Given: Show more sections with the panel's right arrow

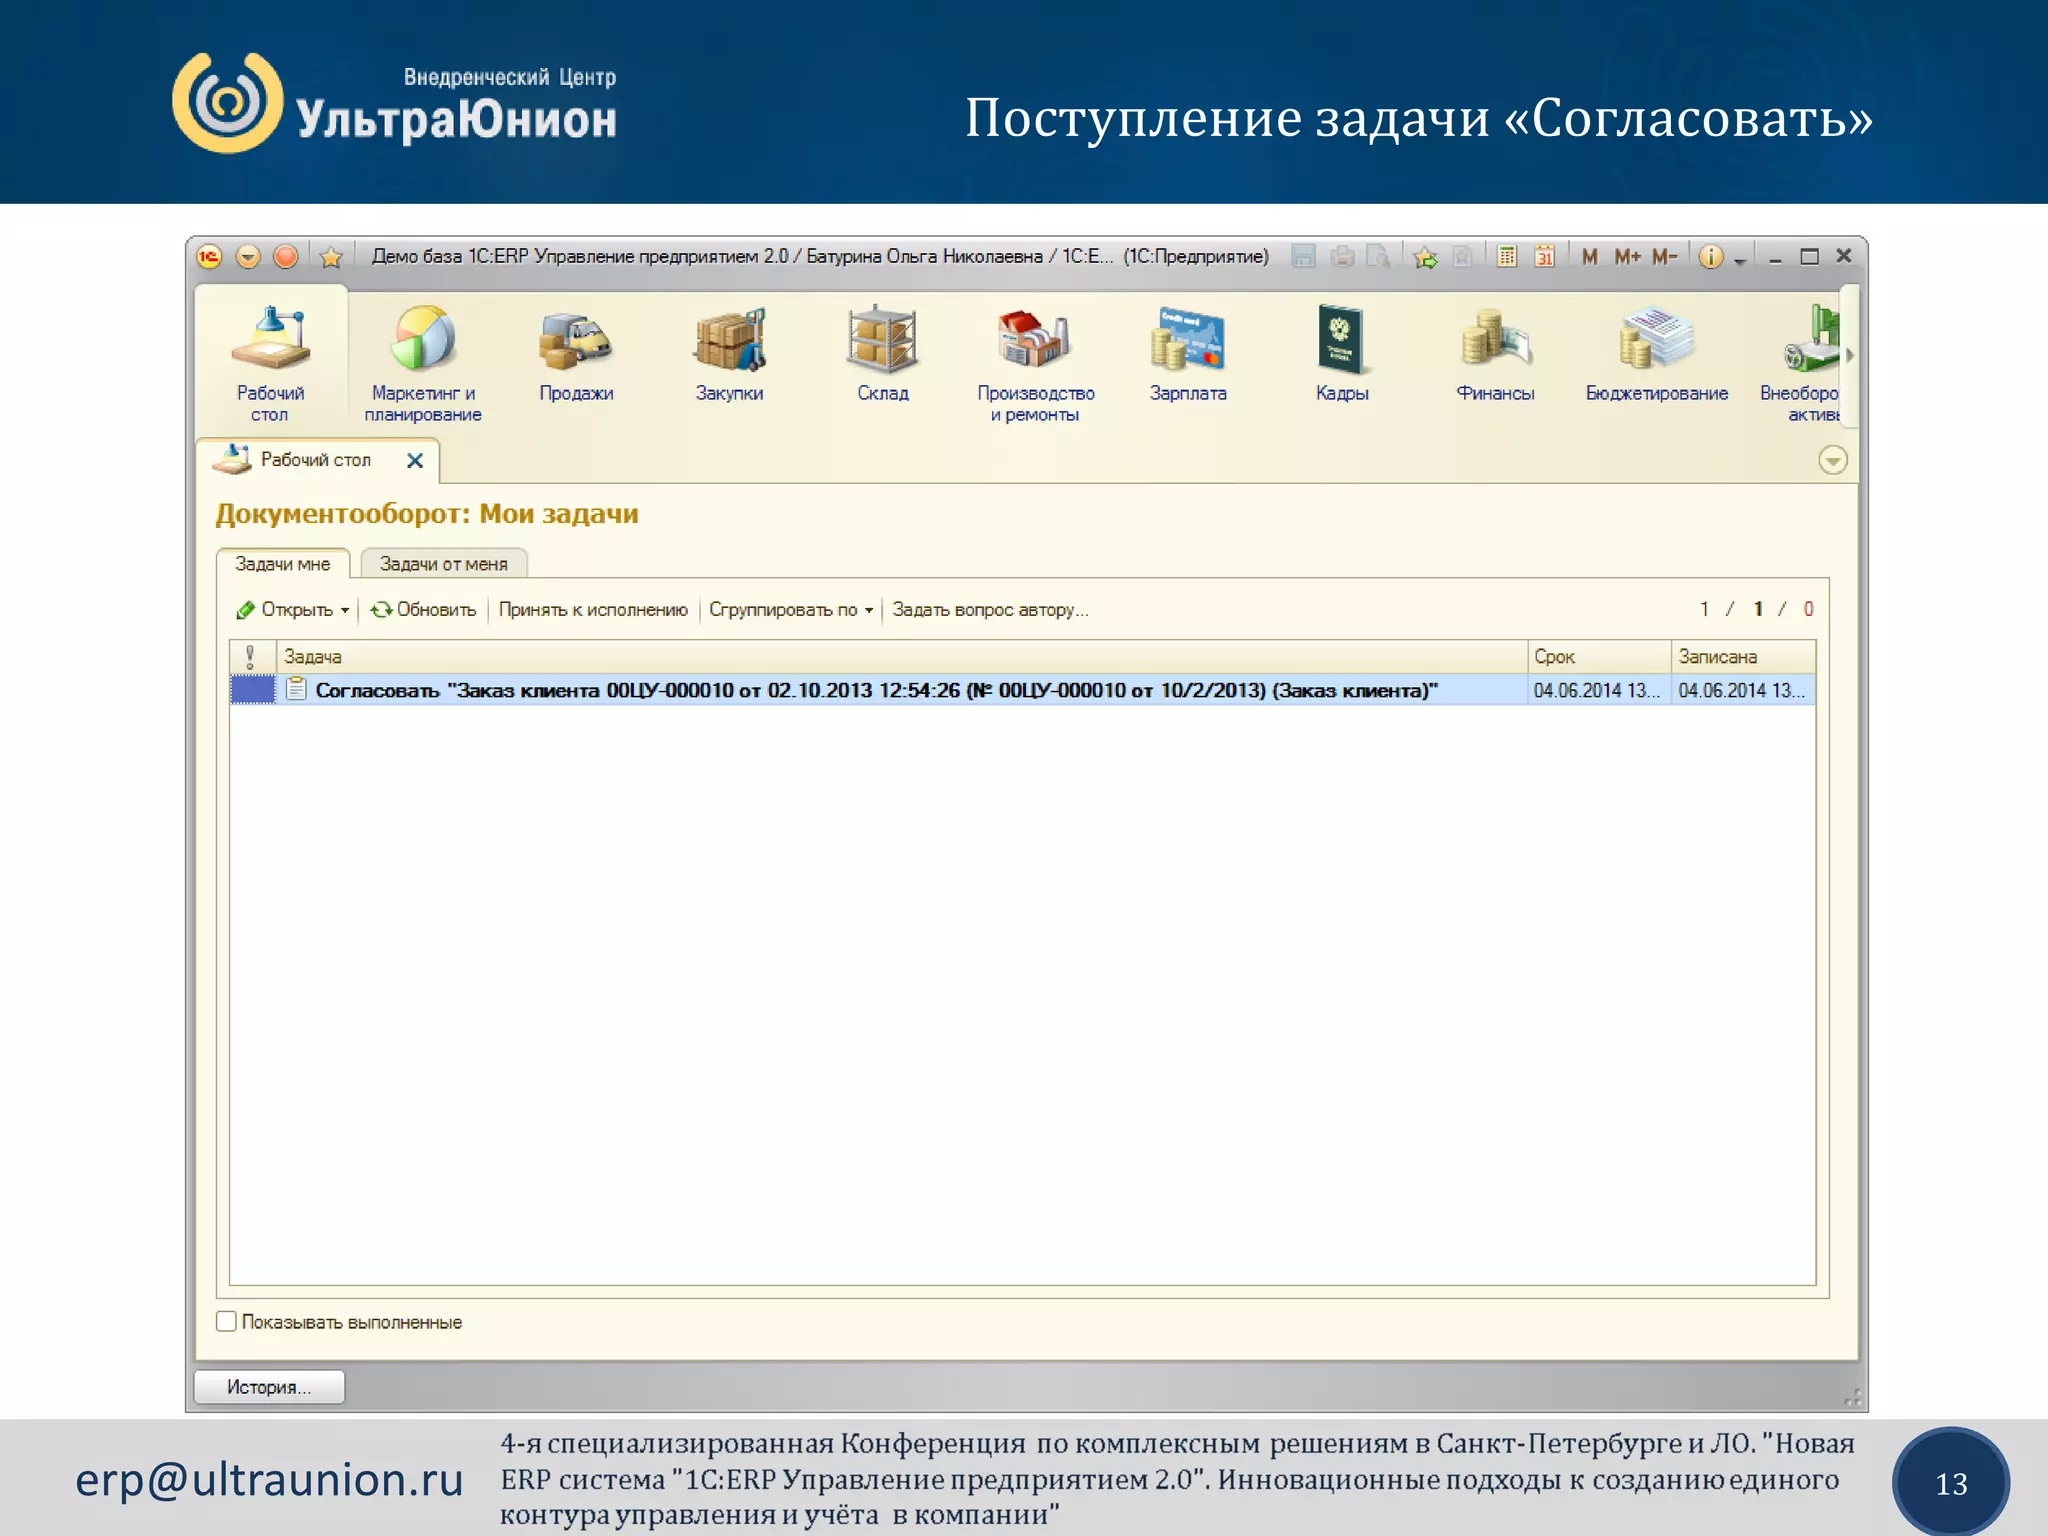Looking at the screenshot, I should click(x=1850, y=355).
